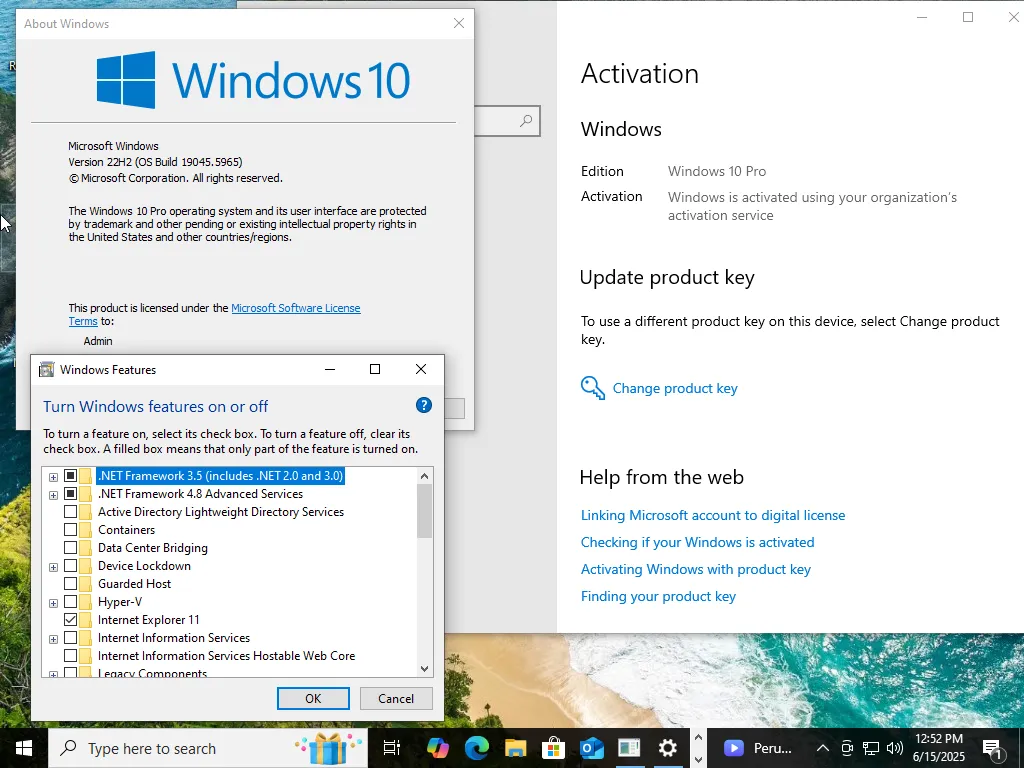The image size is (1024, 768).
Task: Open Microsoft Edge from taskbar
Action: pos(477,748)
